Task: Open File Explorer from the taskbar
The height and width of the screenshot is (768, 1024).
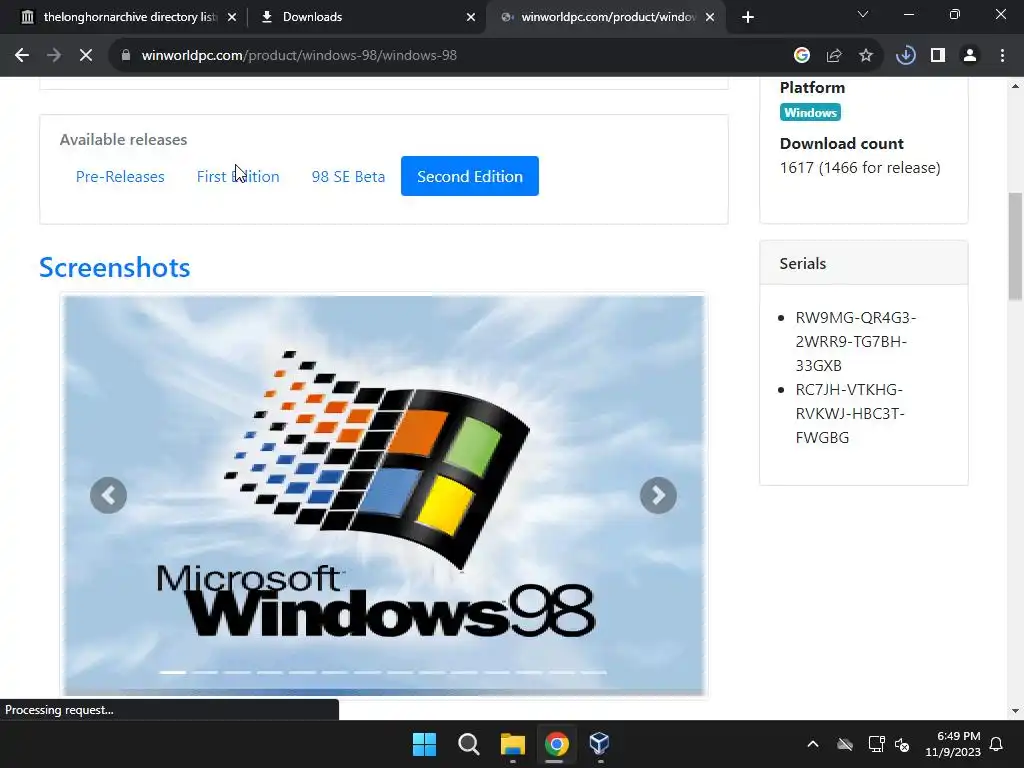Action: pos(513,744)
